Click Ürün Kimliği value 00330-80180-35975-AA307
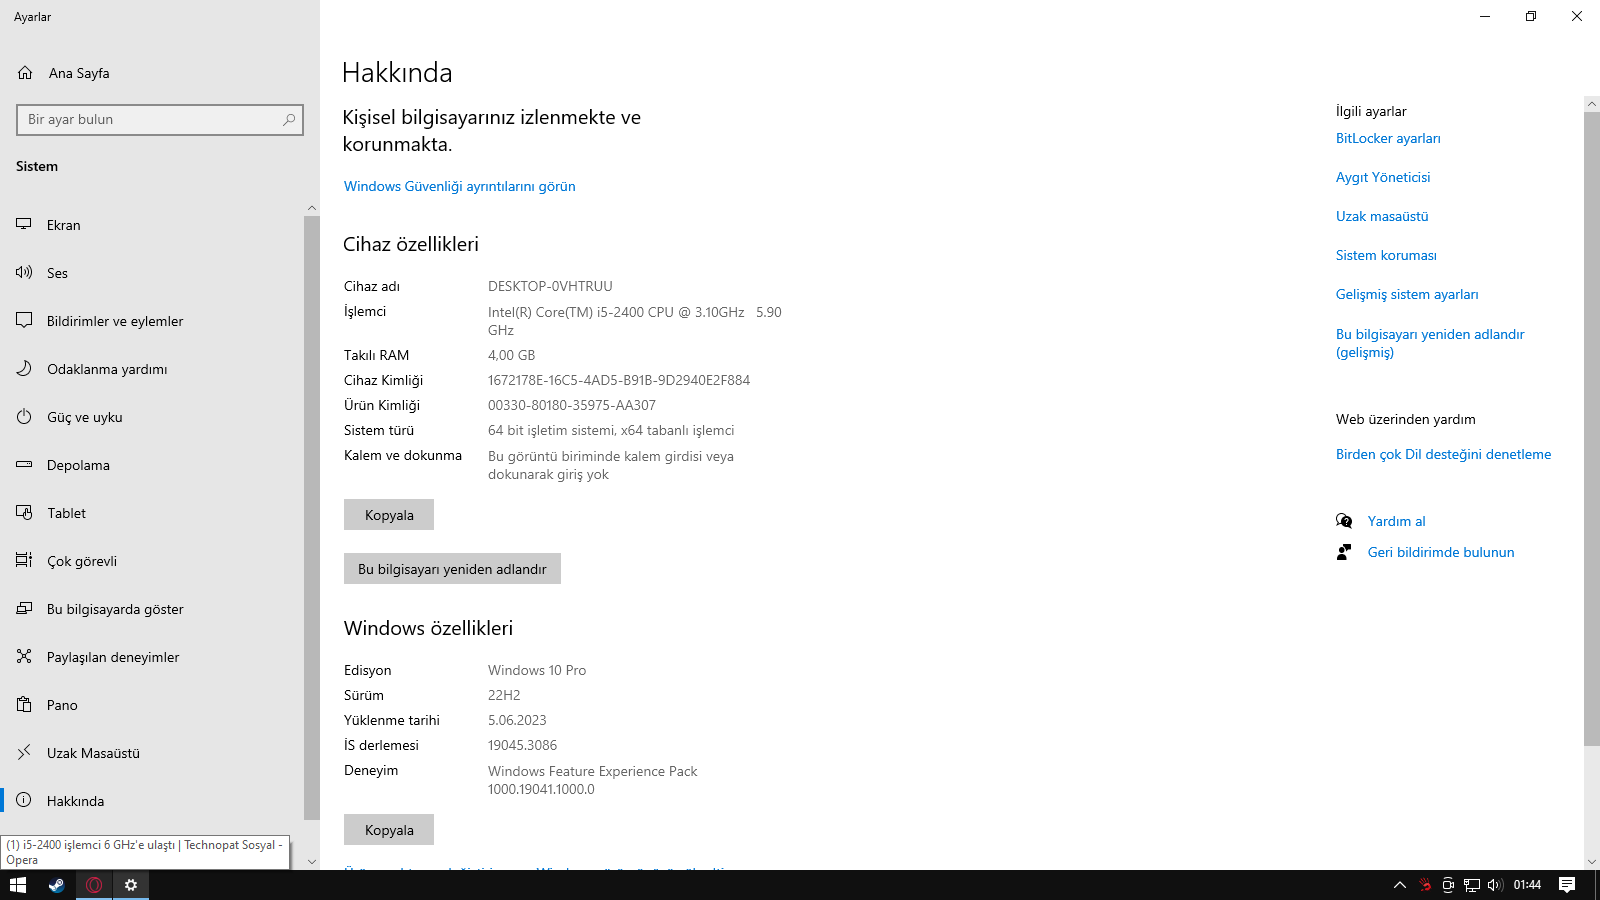This screenshot has height=900, width=1600. click(572, 406)
